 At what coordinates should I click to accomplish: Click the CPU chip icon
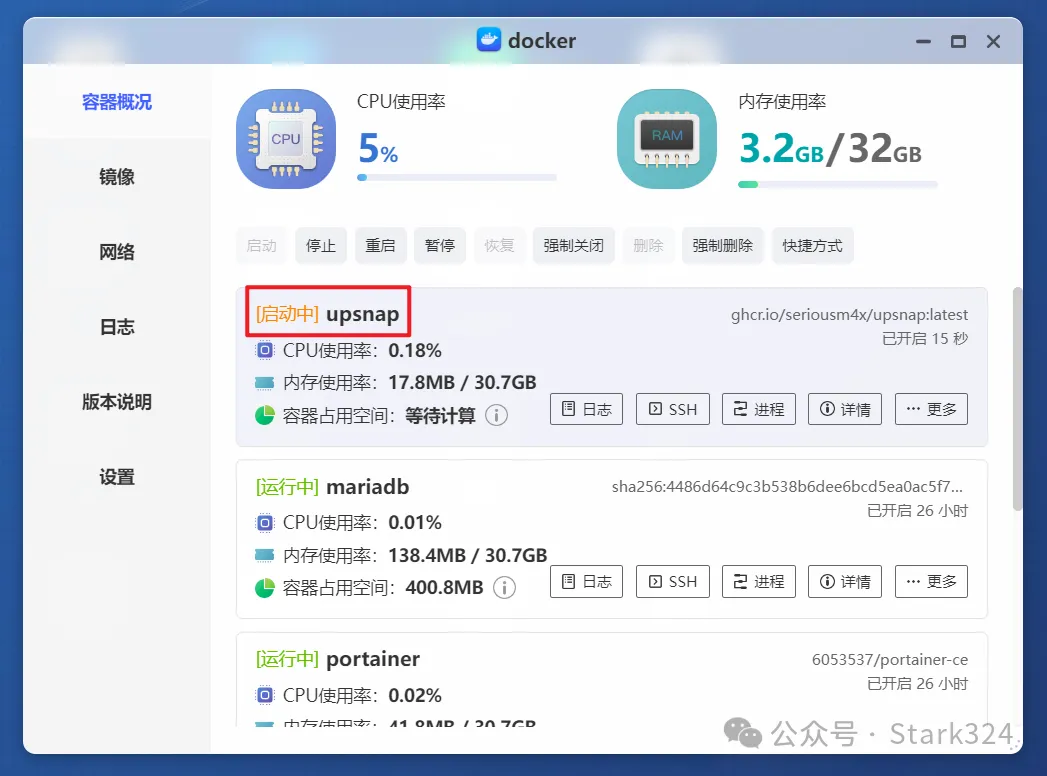click(x=286, y=139)
